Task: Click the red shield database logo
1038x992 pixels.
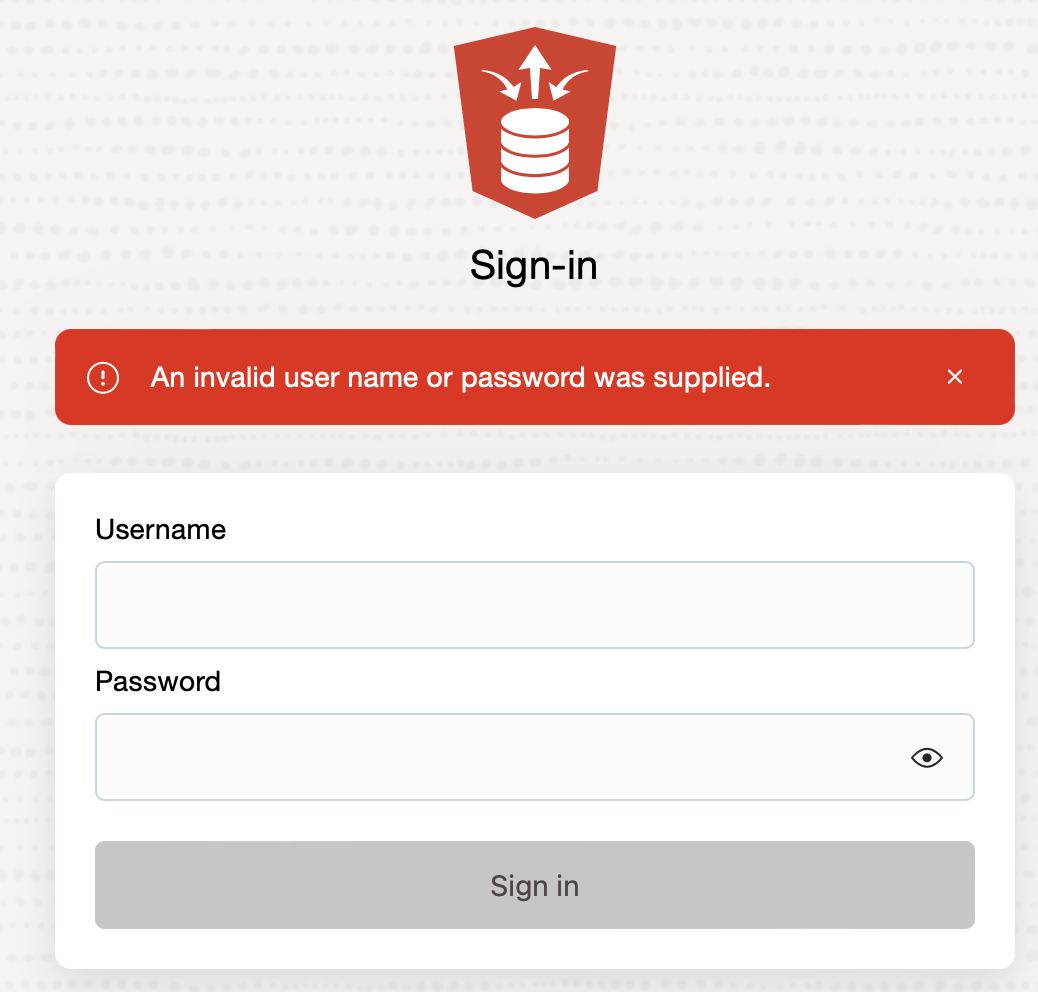Action: (x=535, y=122)
